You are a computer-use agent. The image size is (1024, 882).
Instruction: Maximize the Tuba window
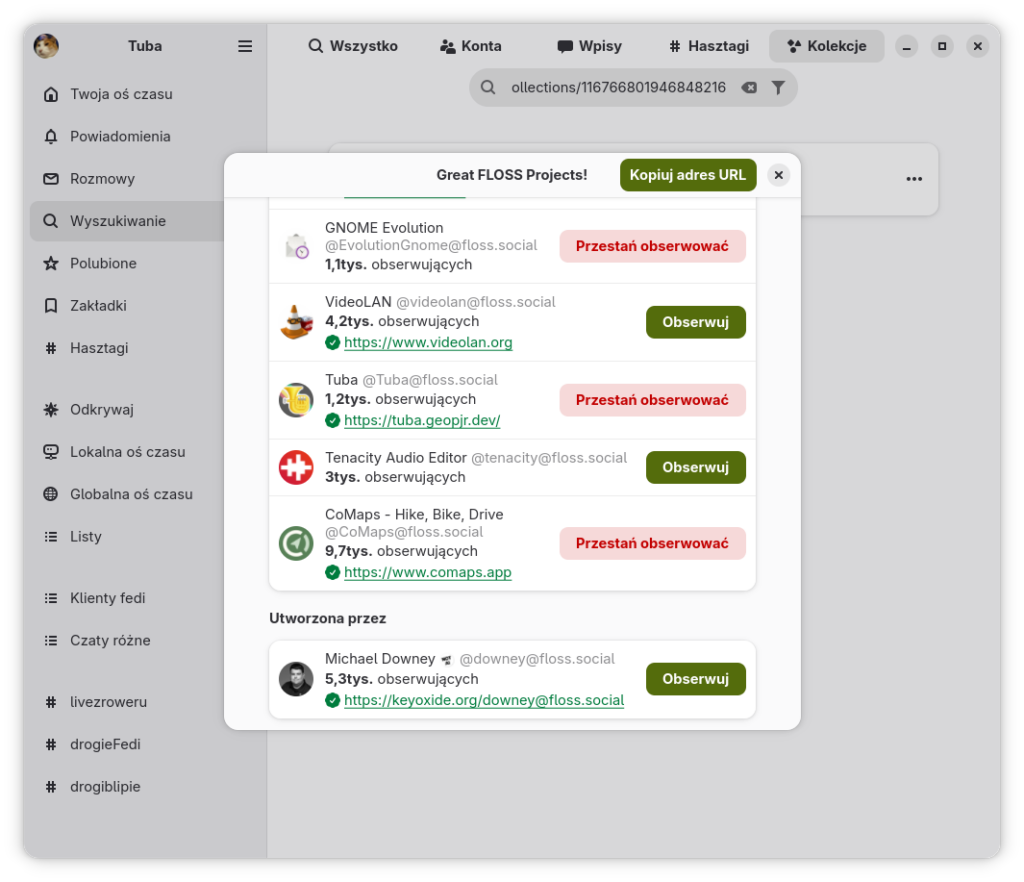(x=942, y=46)
